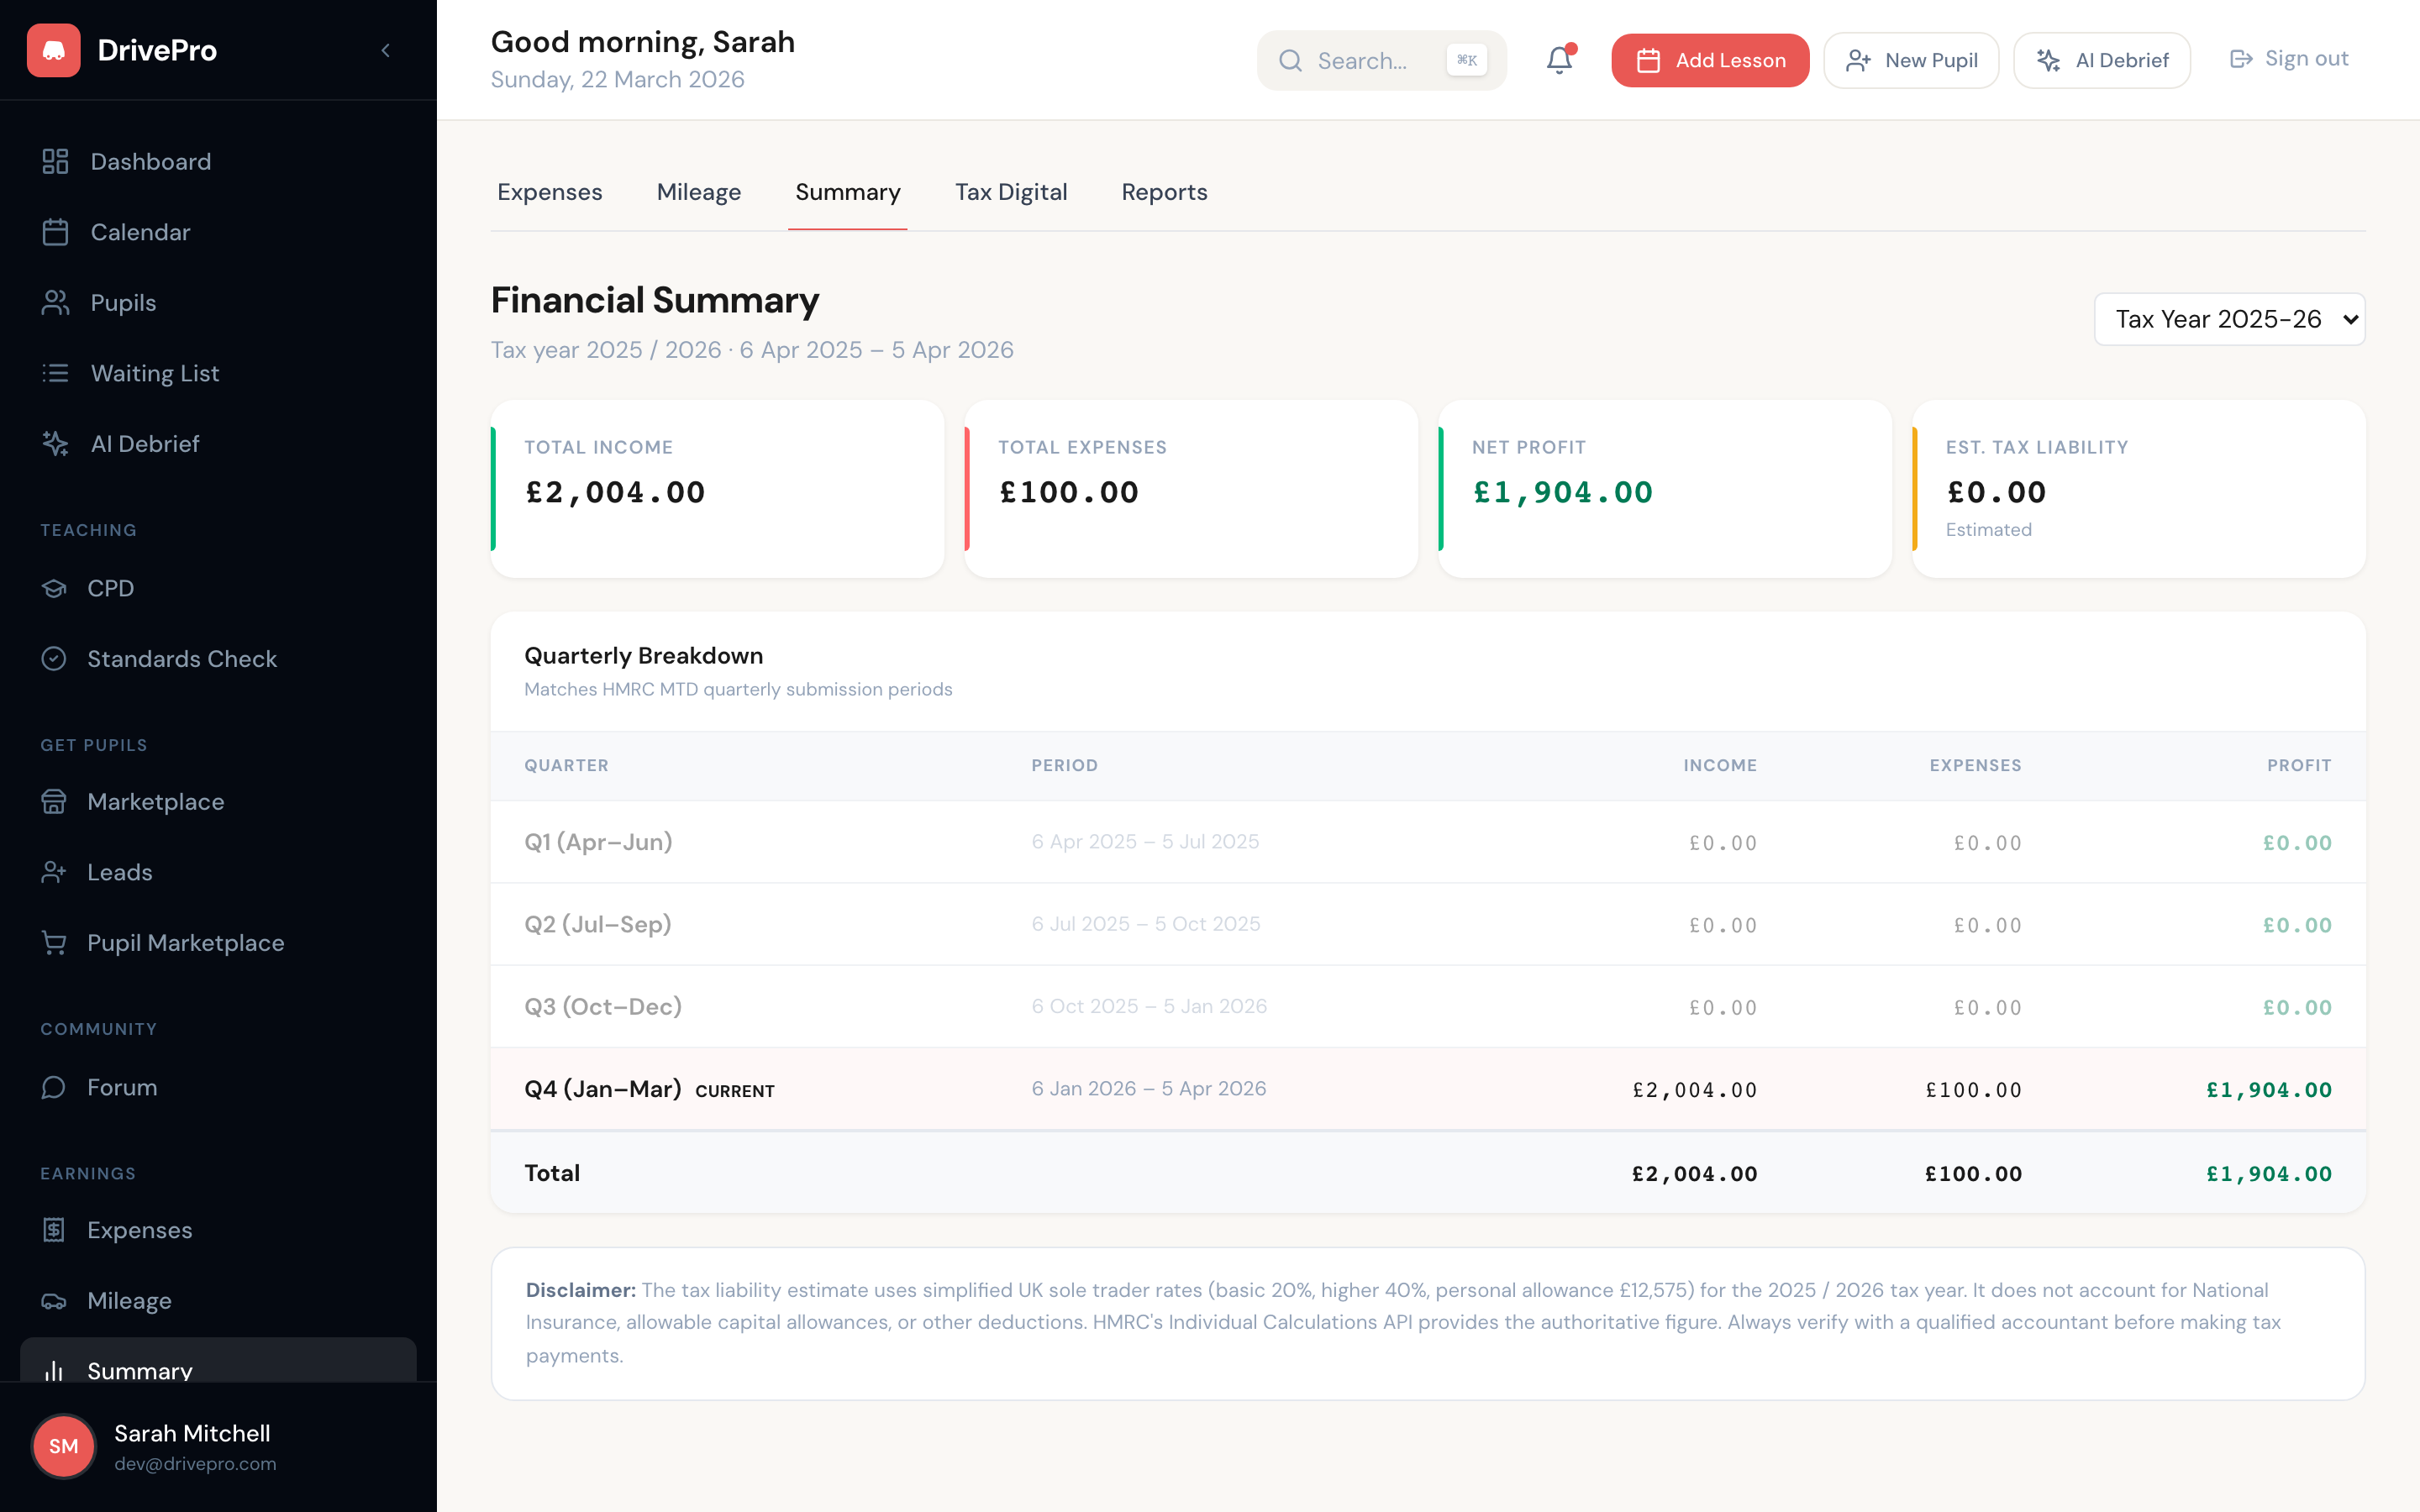Click the DrivePro logo
The image size is (2420, 1512).
(x=122, y=50)
